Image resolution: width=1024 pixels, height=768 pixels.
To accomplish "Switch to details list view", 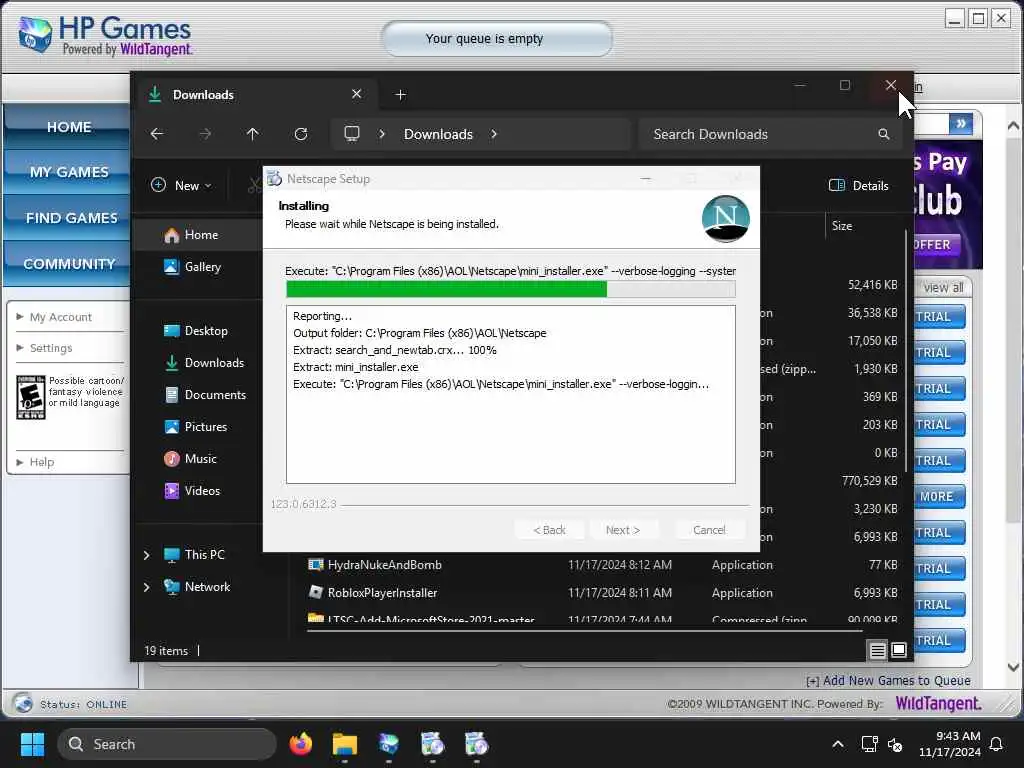I will click(877, 650).
